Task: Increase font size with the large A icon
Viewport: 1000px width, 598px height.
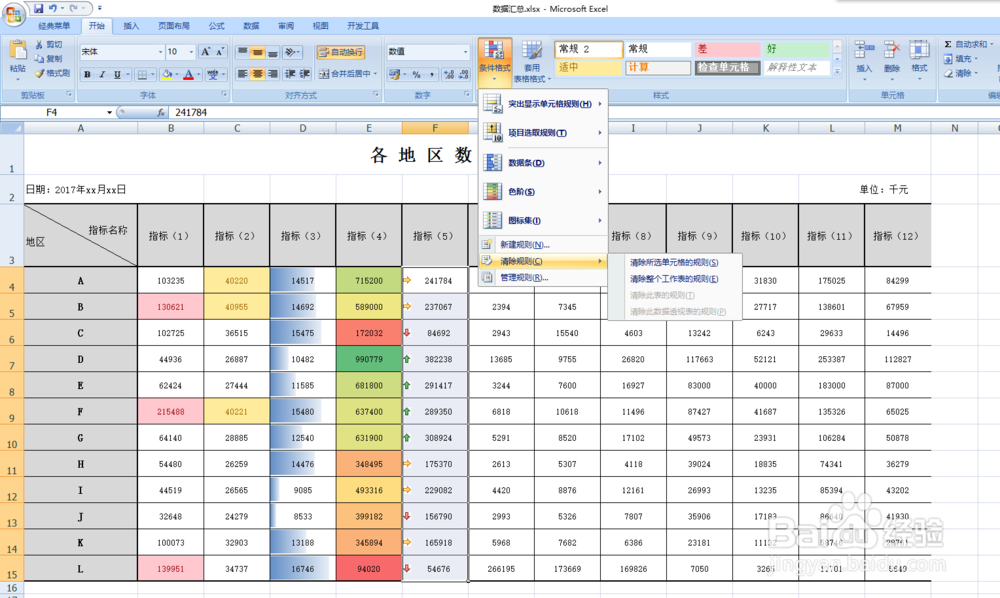Action: pyautogui.click(x=205, y=52)
